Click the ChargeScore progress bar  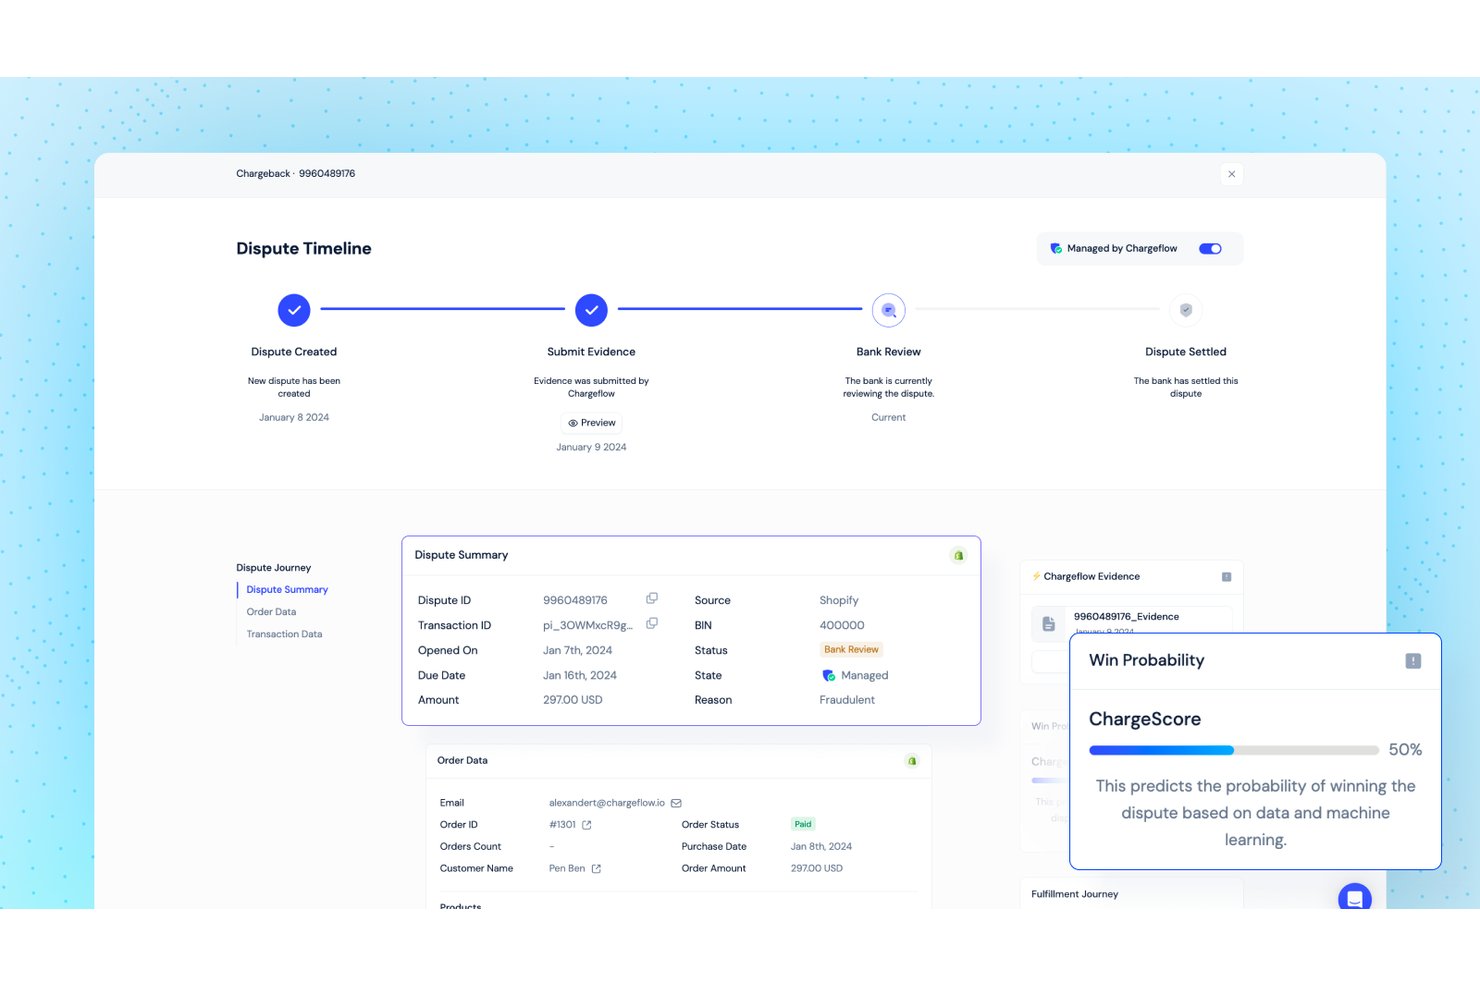(1234, 750)
